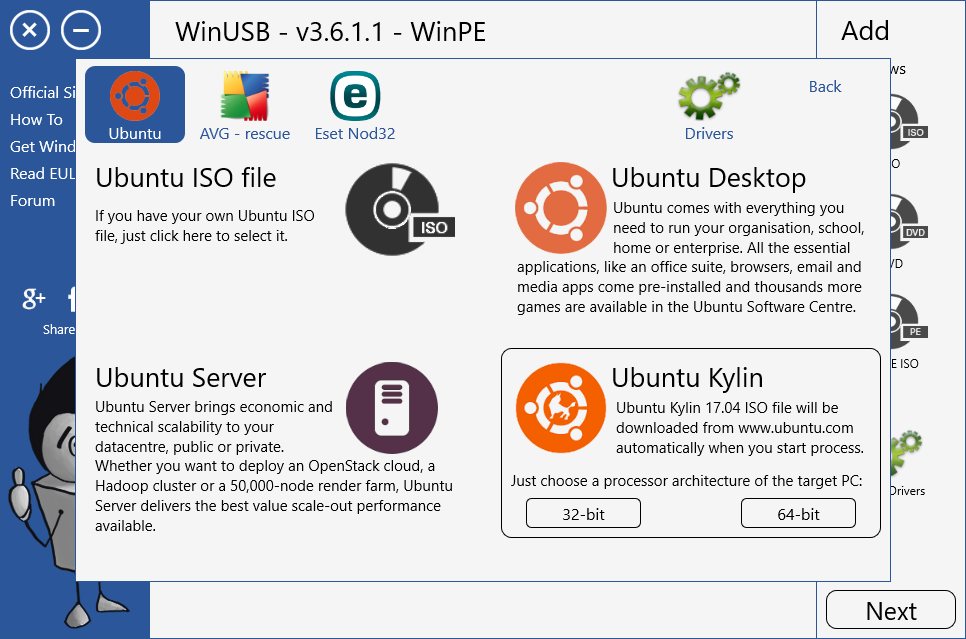Select the Ubuntu ISO file disc icon

[398, 207]
